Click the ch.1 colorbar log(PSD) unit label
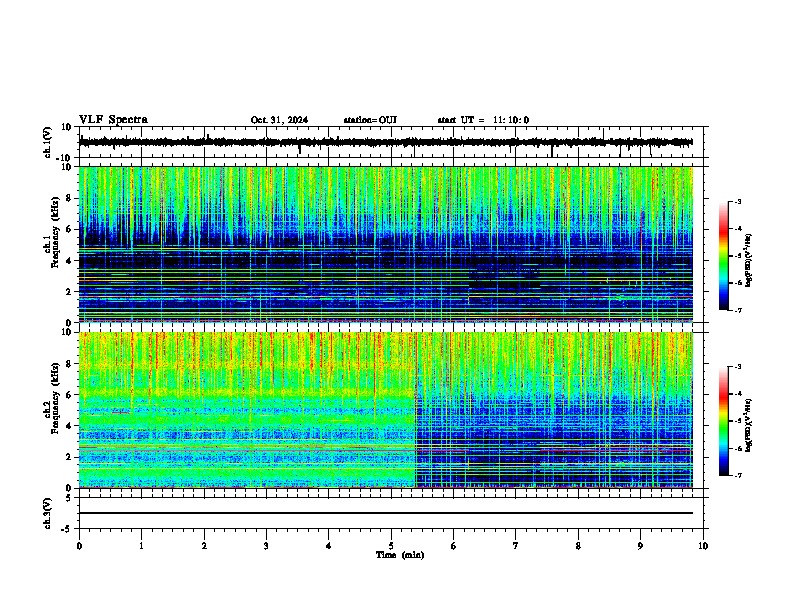 tap(749, 260)
